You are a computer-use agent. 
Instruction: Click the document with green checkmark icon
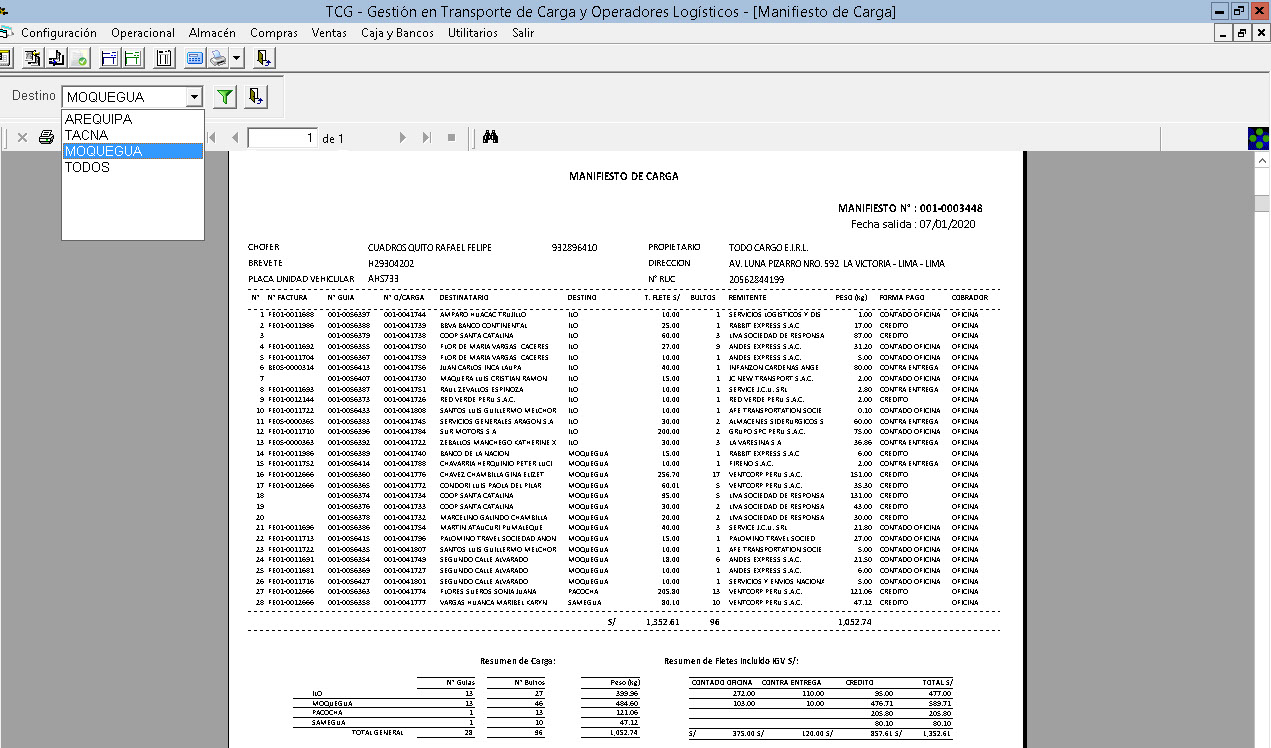pos(79,58)
